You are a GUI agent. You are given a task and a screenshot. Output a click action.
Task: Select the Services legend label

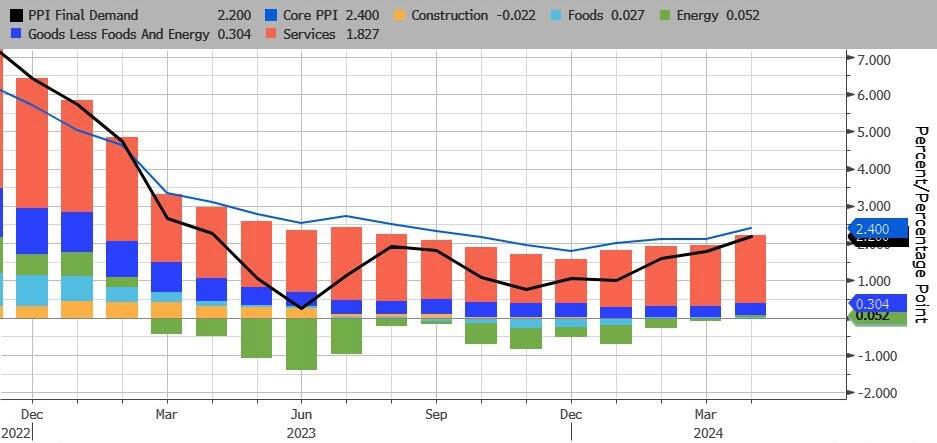coord(310,34)
